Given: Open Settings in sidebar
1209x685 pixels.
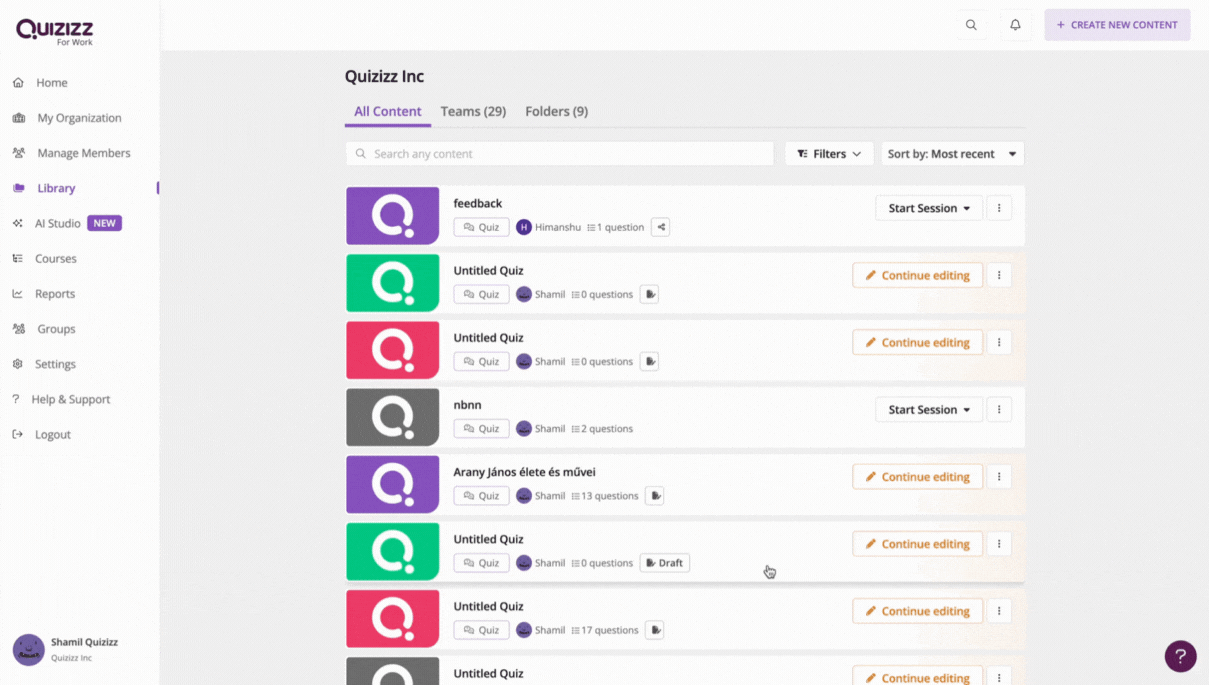Looking at the screenshot, I should 55,364.
